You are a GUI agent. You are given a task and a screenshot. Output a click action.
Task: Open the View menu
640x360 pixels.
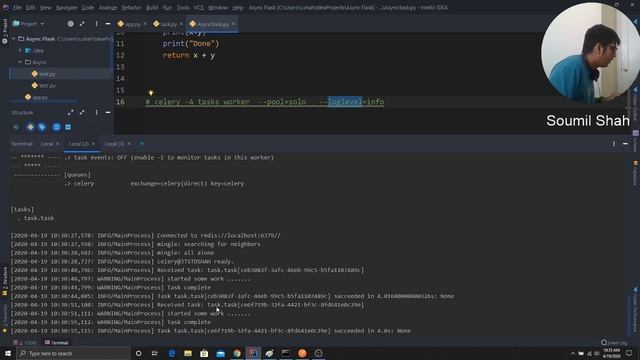[45, 7]
